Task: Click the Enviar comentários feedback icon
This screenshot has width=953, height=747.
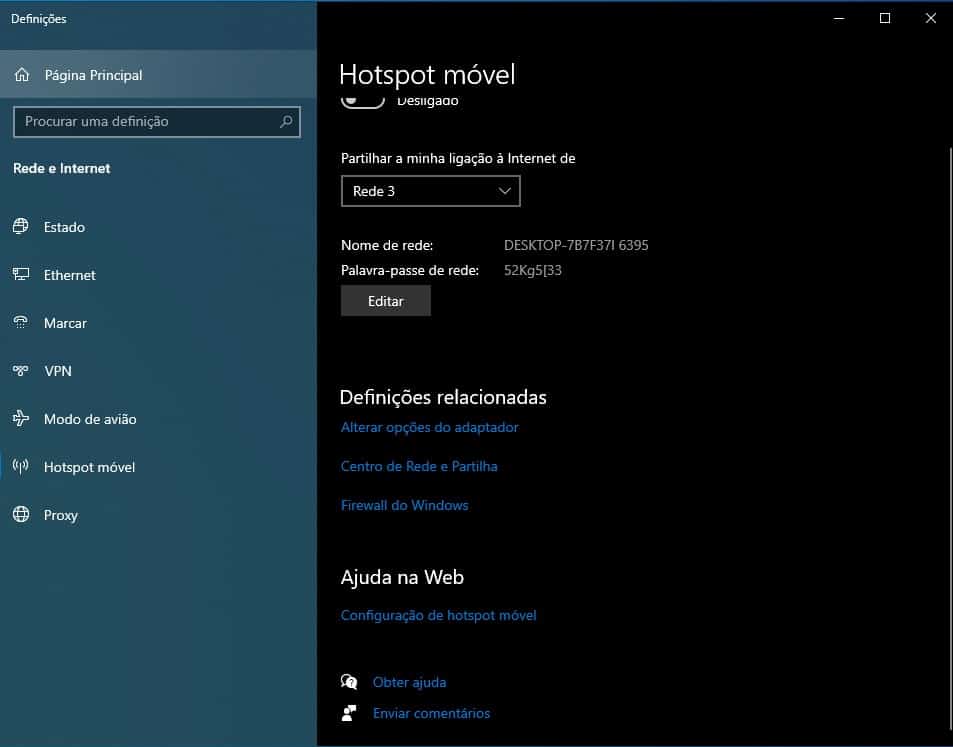Action: 349,713
